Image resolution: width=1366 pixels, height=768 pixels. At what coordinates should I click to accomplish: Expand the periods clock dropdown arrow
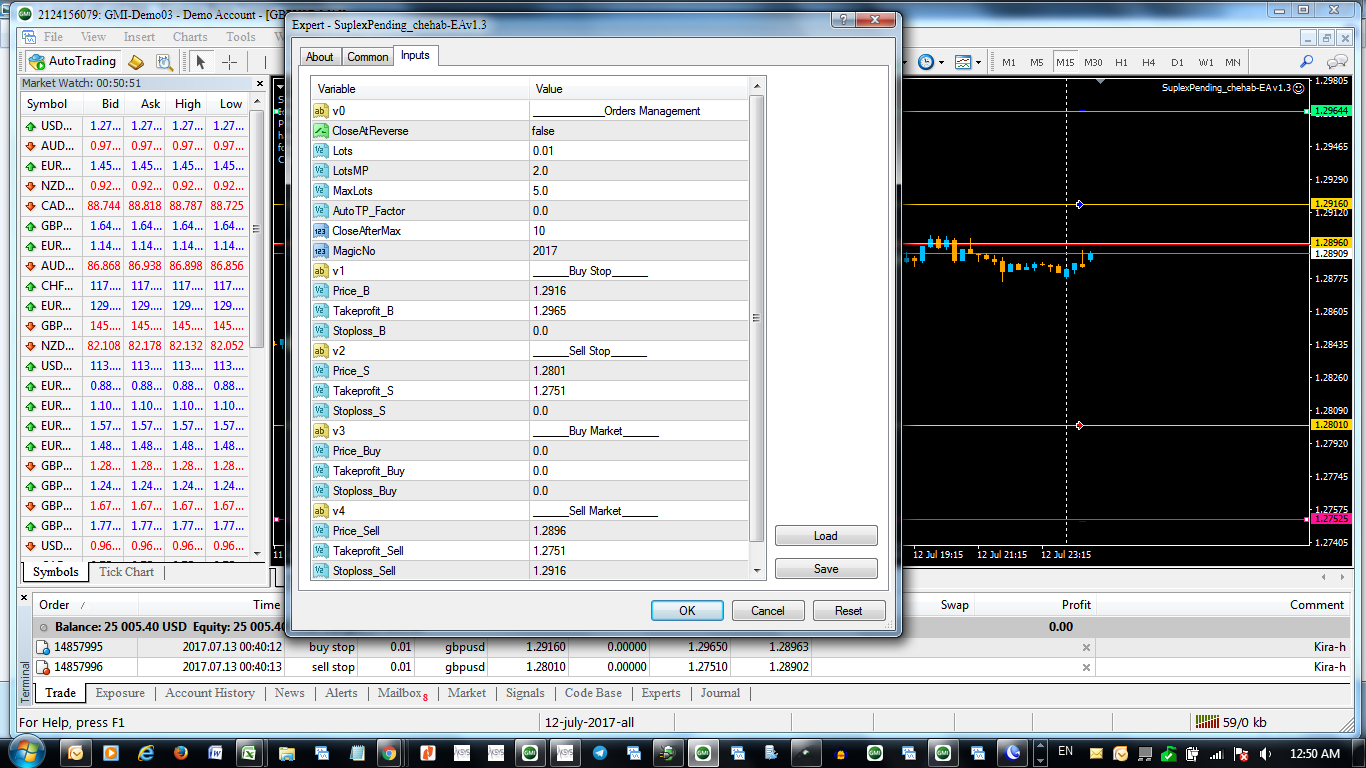coord(941,62)
